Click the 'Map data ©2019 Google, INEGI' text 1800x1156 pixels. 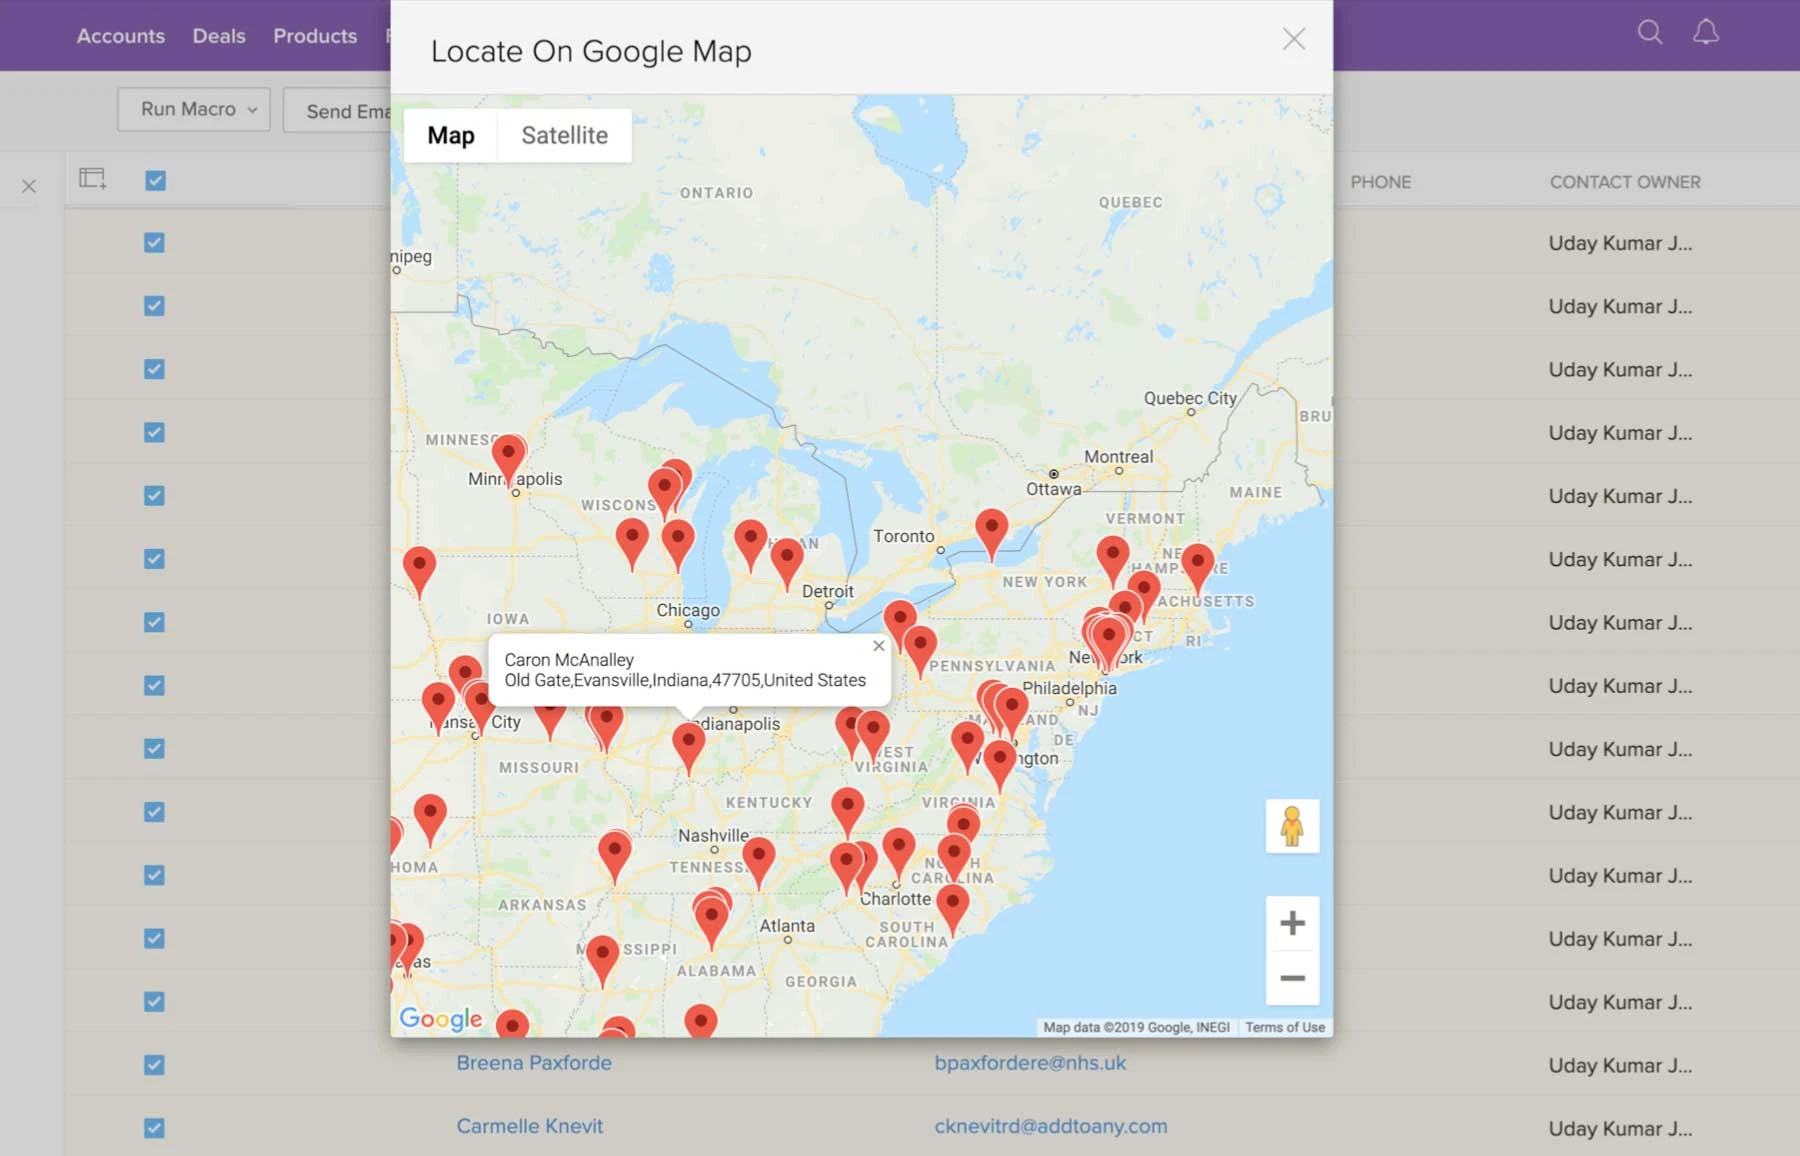(1136, 1027)
